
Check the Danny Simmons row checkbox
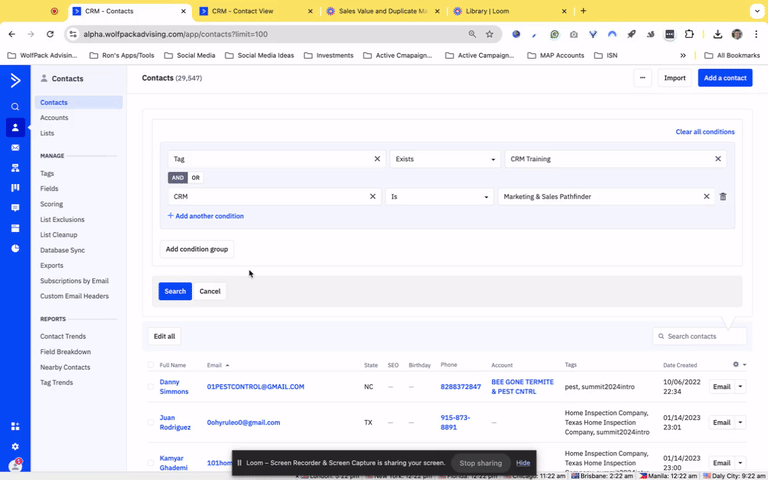[x=150, y=386]
